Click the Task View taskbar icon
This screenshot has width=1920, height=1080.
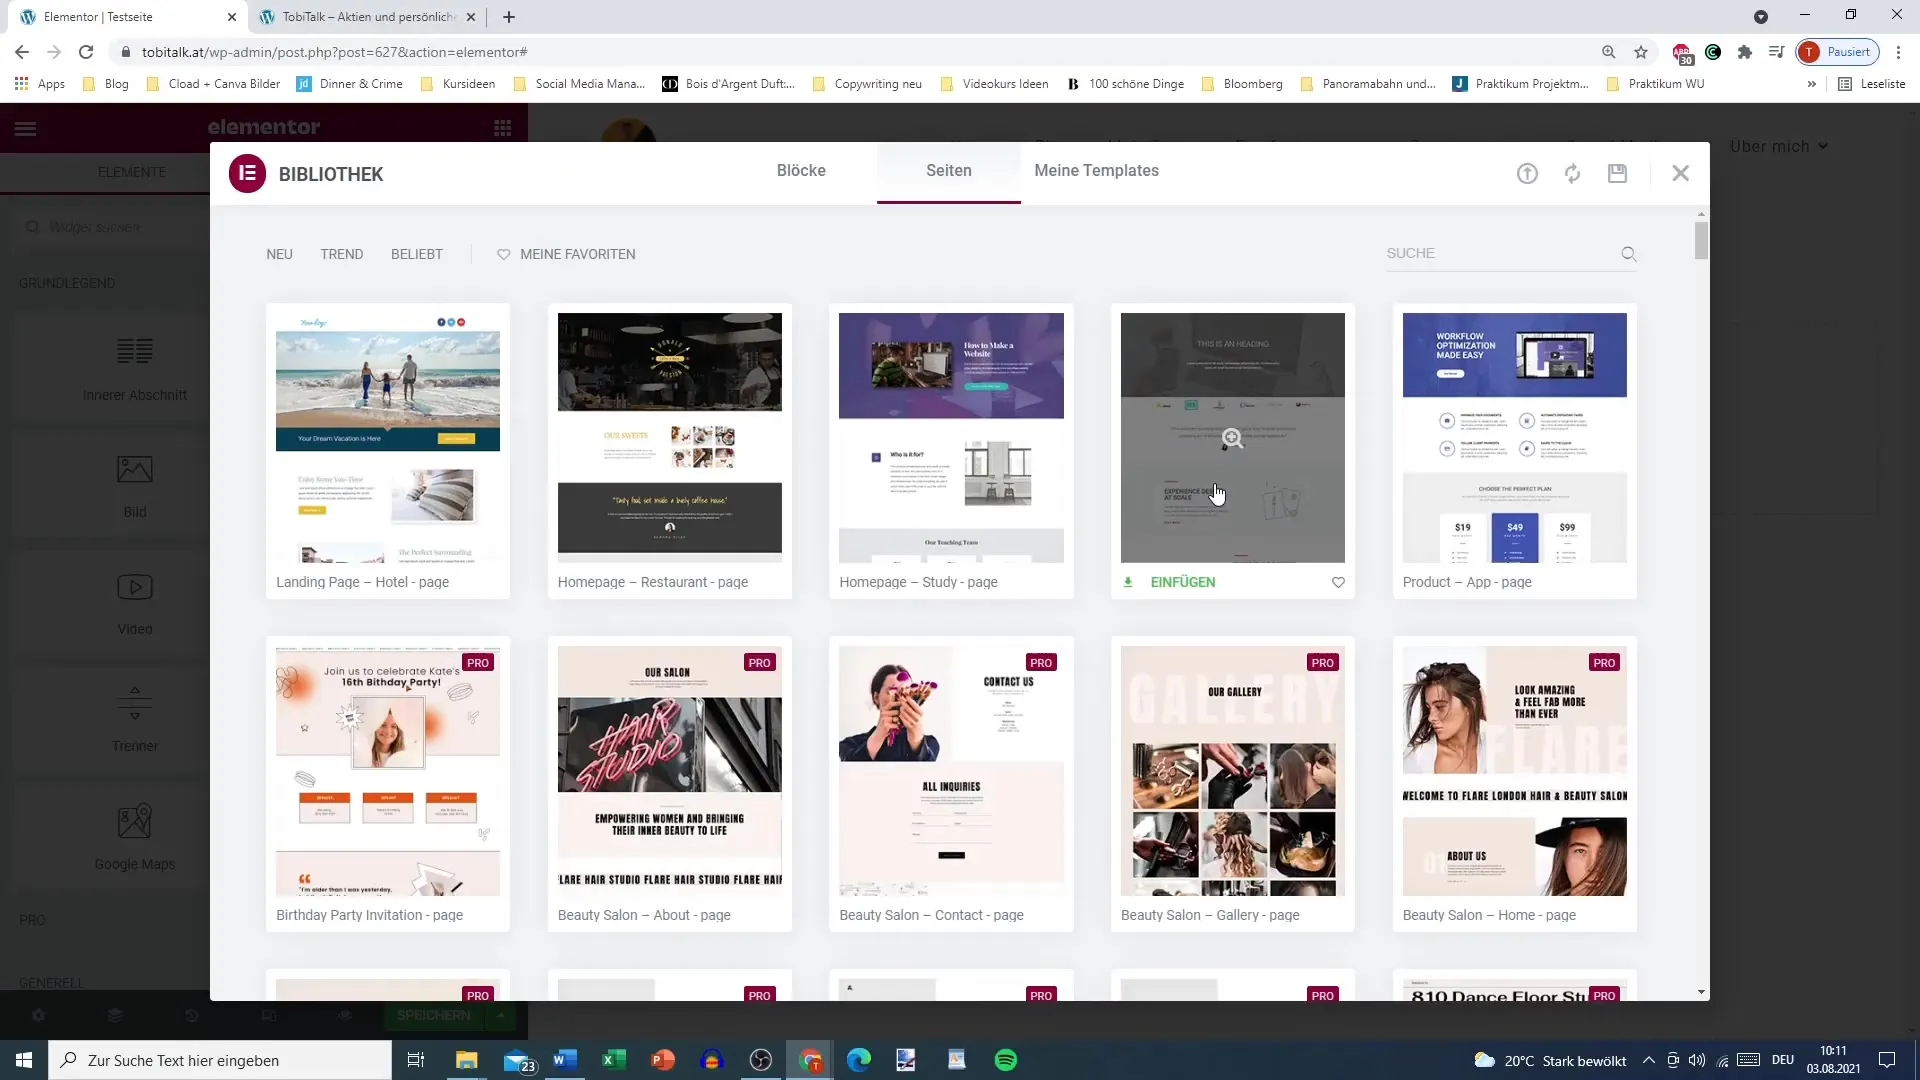pyautogui.click(x=416, y=1060)
